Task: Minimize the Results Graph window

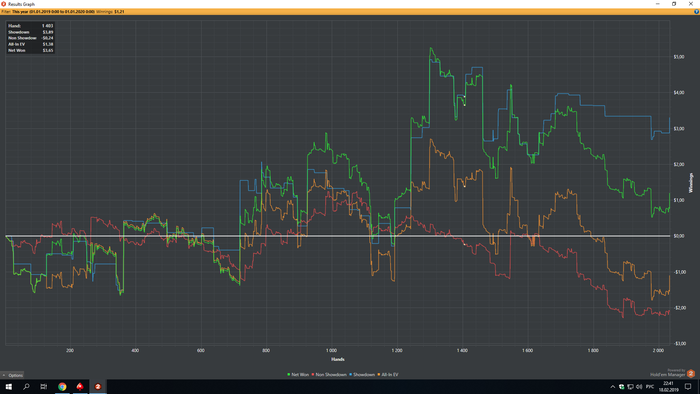Action: point(658,4)
